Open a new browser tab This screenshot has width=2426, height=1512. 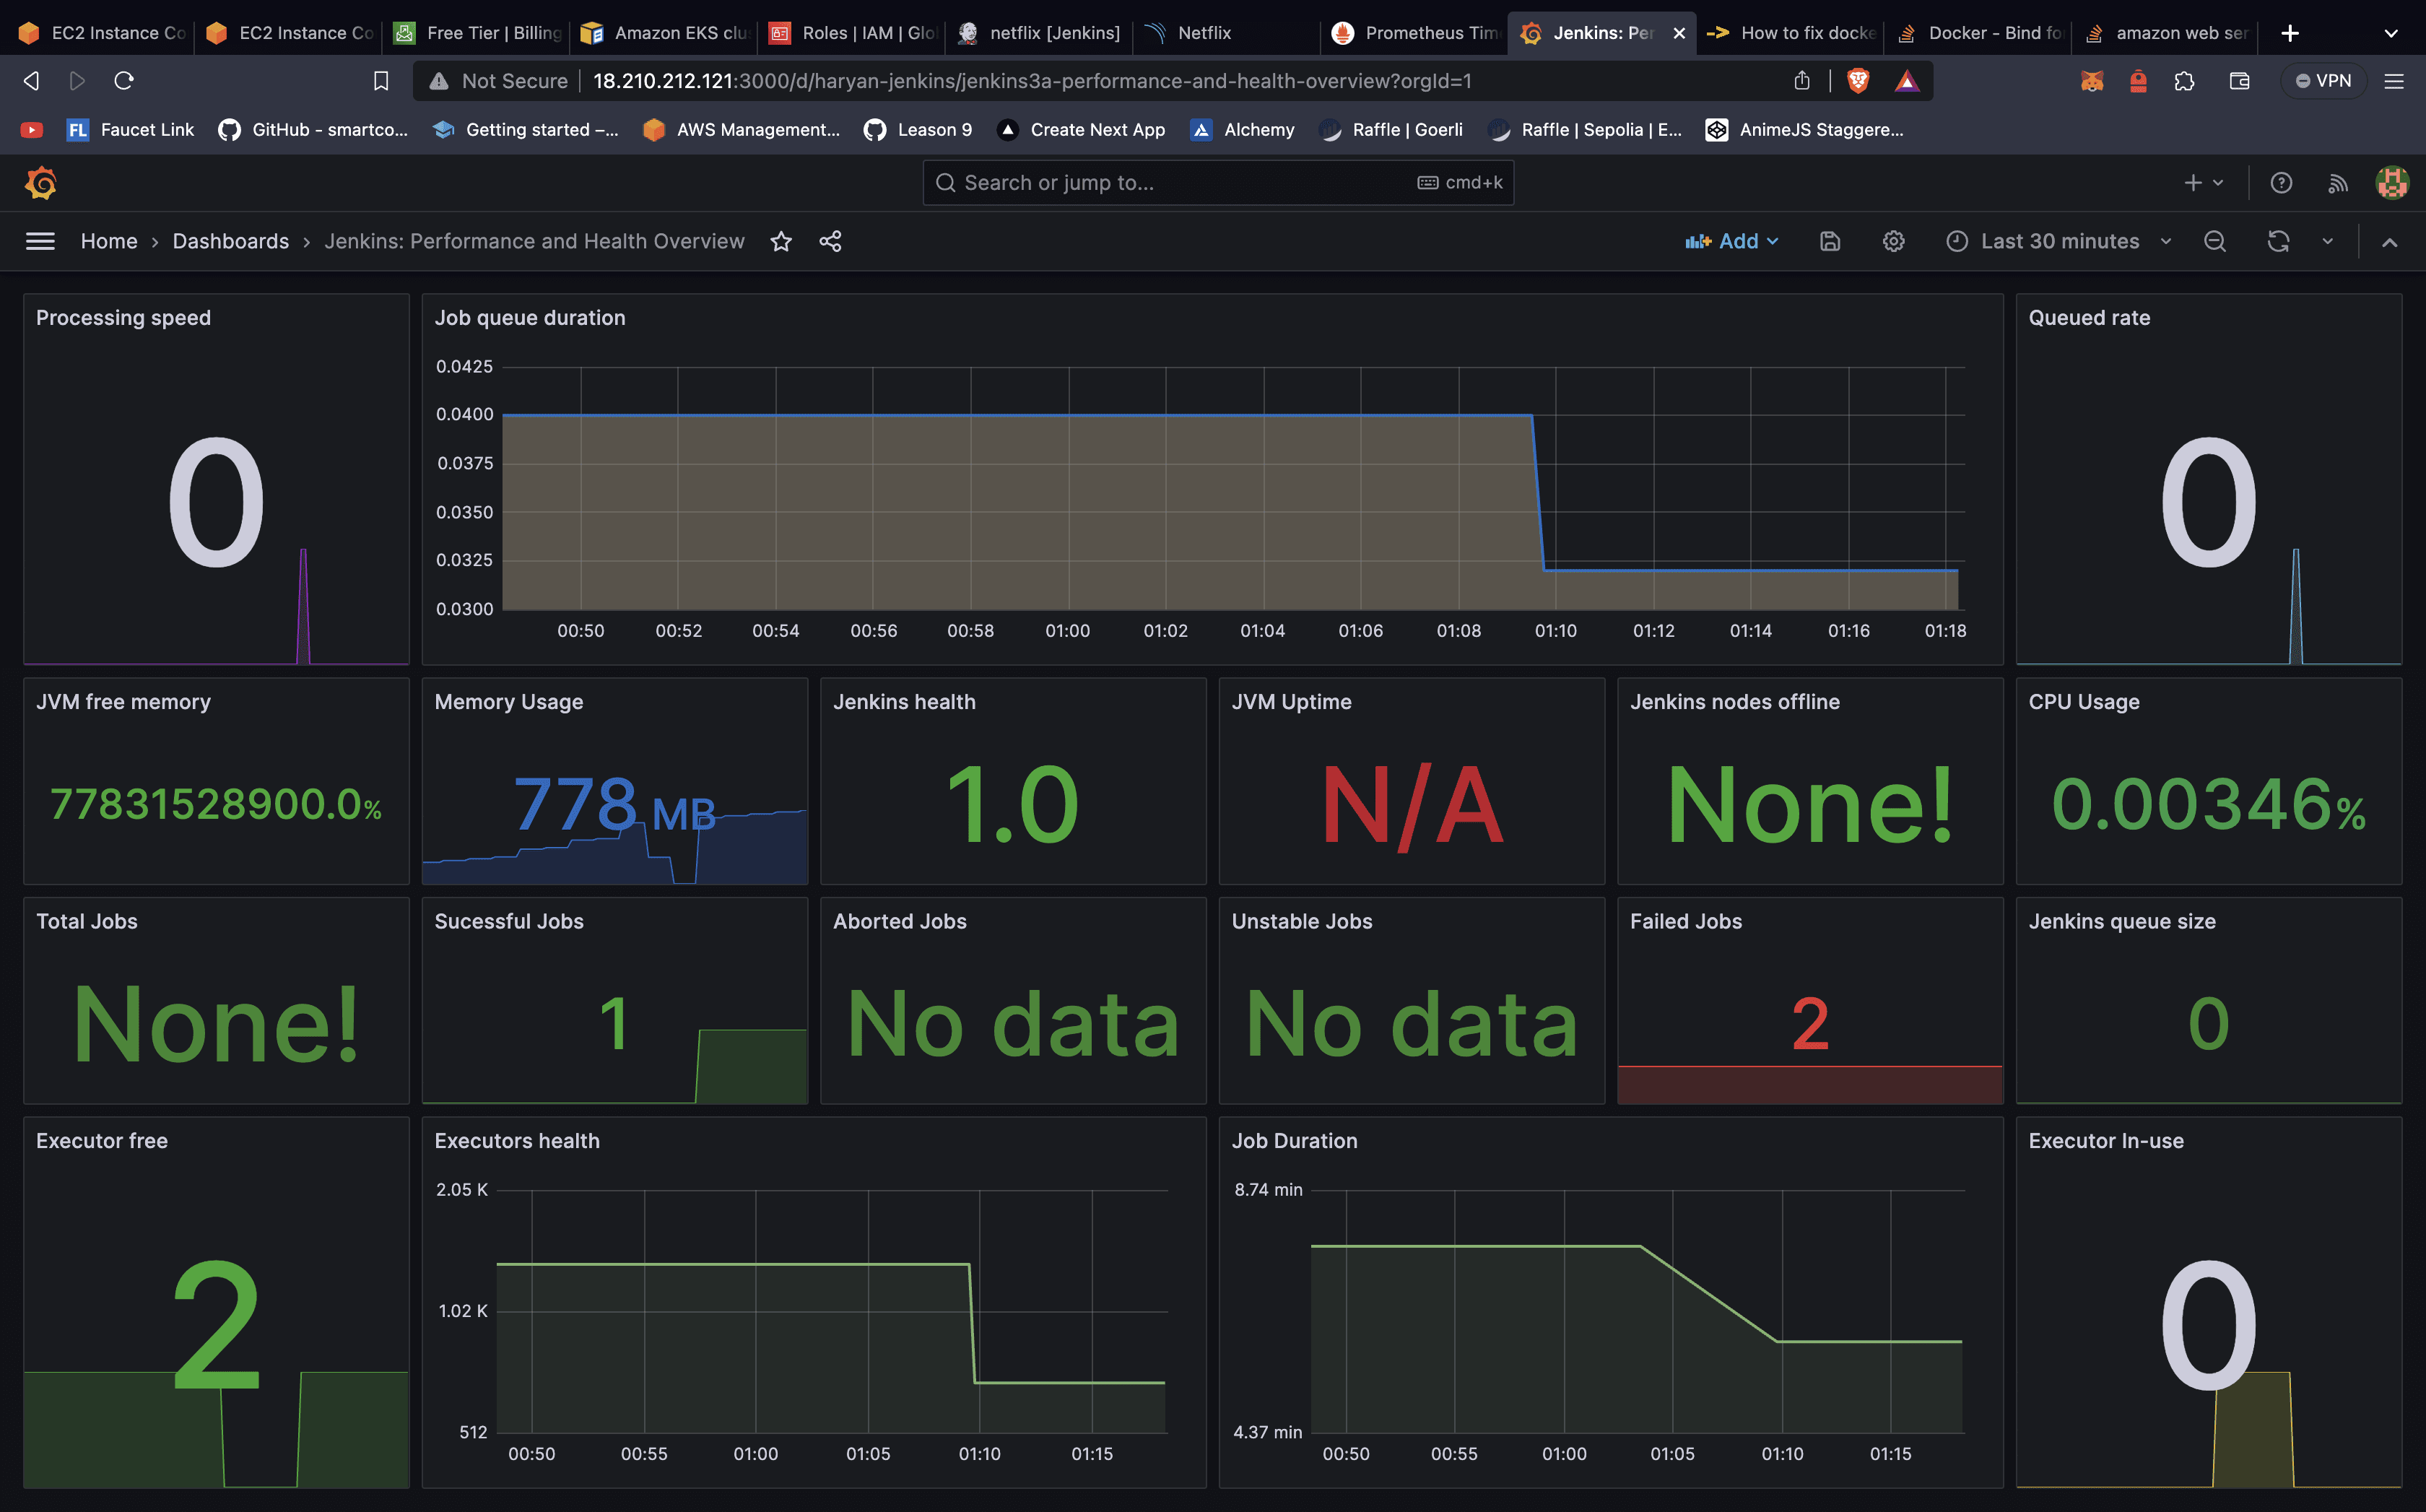point(2290,33)
